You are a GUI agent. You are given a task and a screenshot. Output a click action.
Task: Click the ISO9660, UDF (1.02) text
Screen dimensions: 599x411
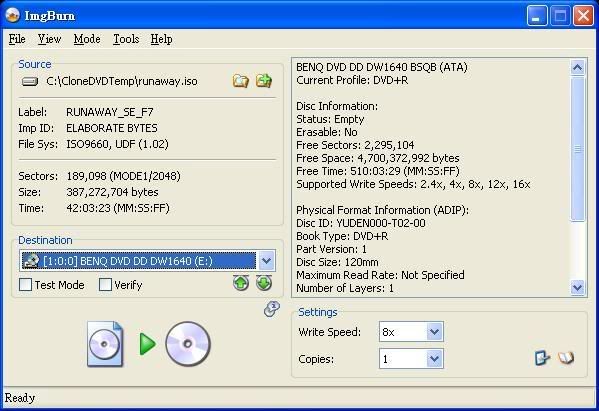point(117,144)
